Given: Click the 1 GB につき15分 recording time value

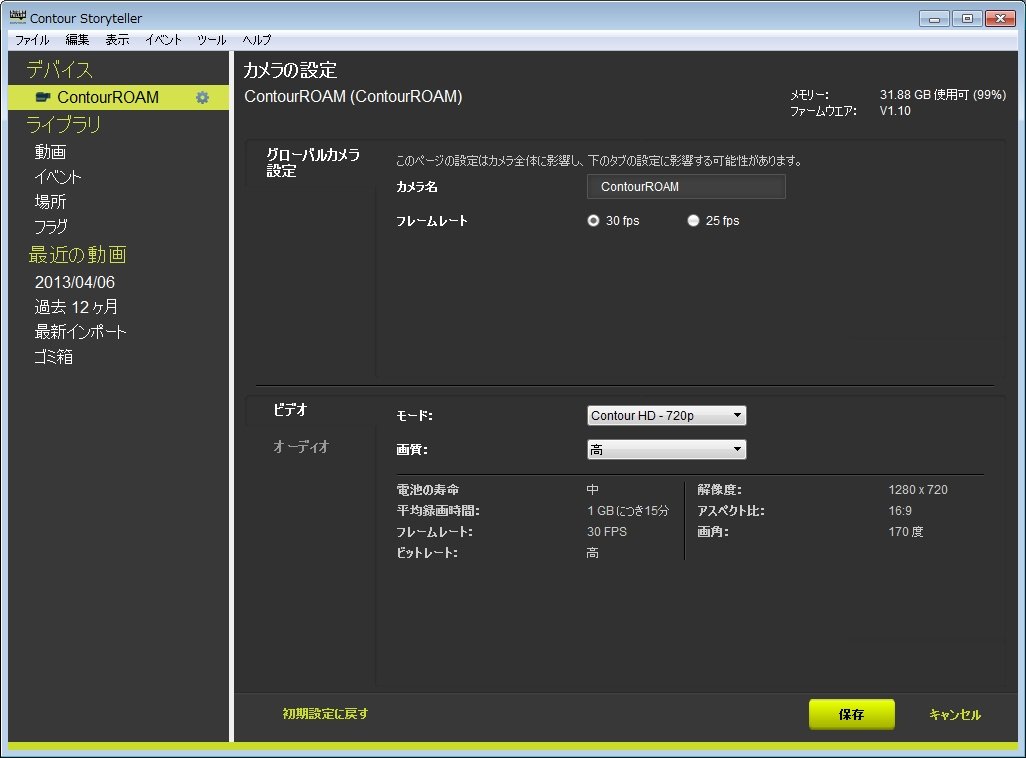Looking at the screenshot, I should point(628,511).
